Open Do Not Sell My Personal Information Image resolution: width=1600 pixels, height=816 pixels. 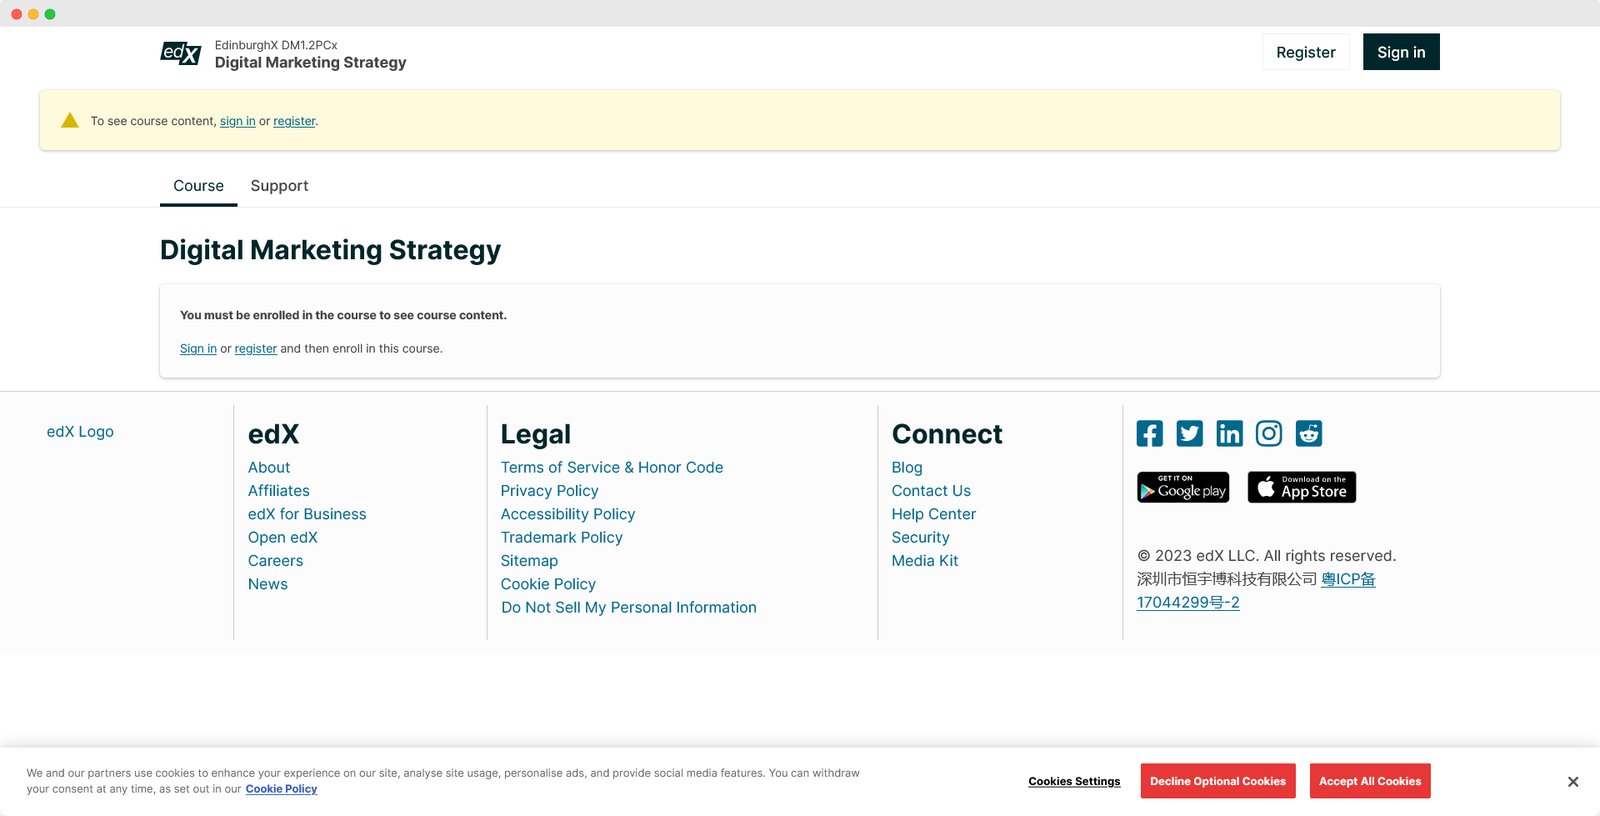click(629, 607)
